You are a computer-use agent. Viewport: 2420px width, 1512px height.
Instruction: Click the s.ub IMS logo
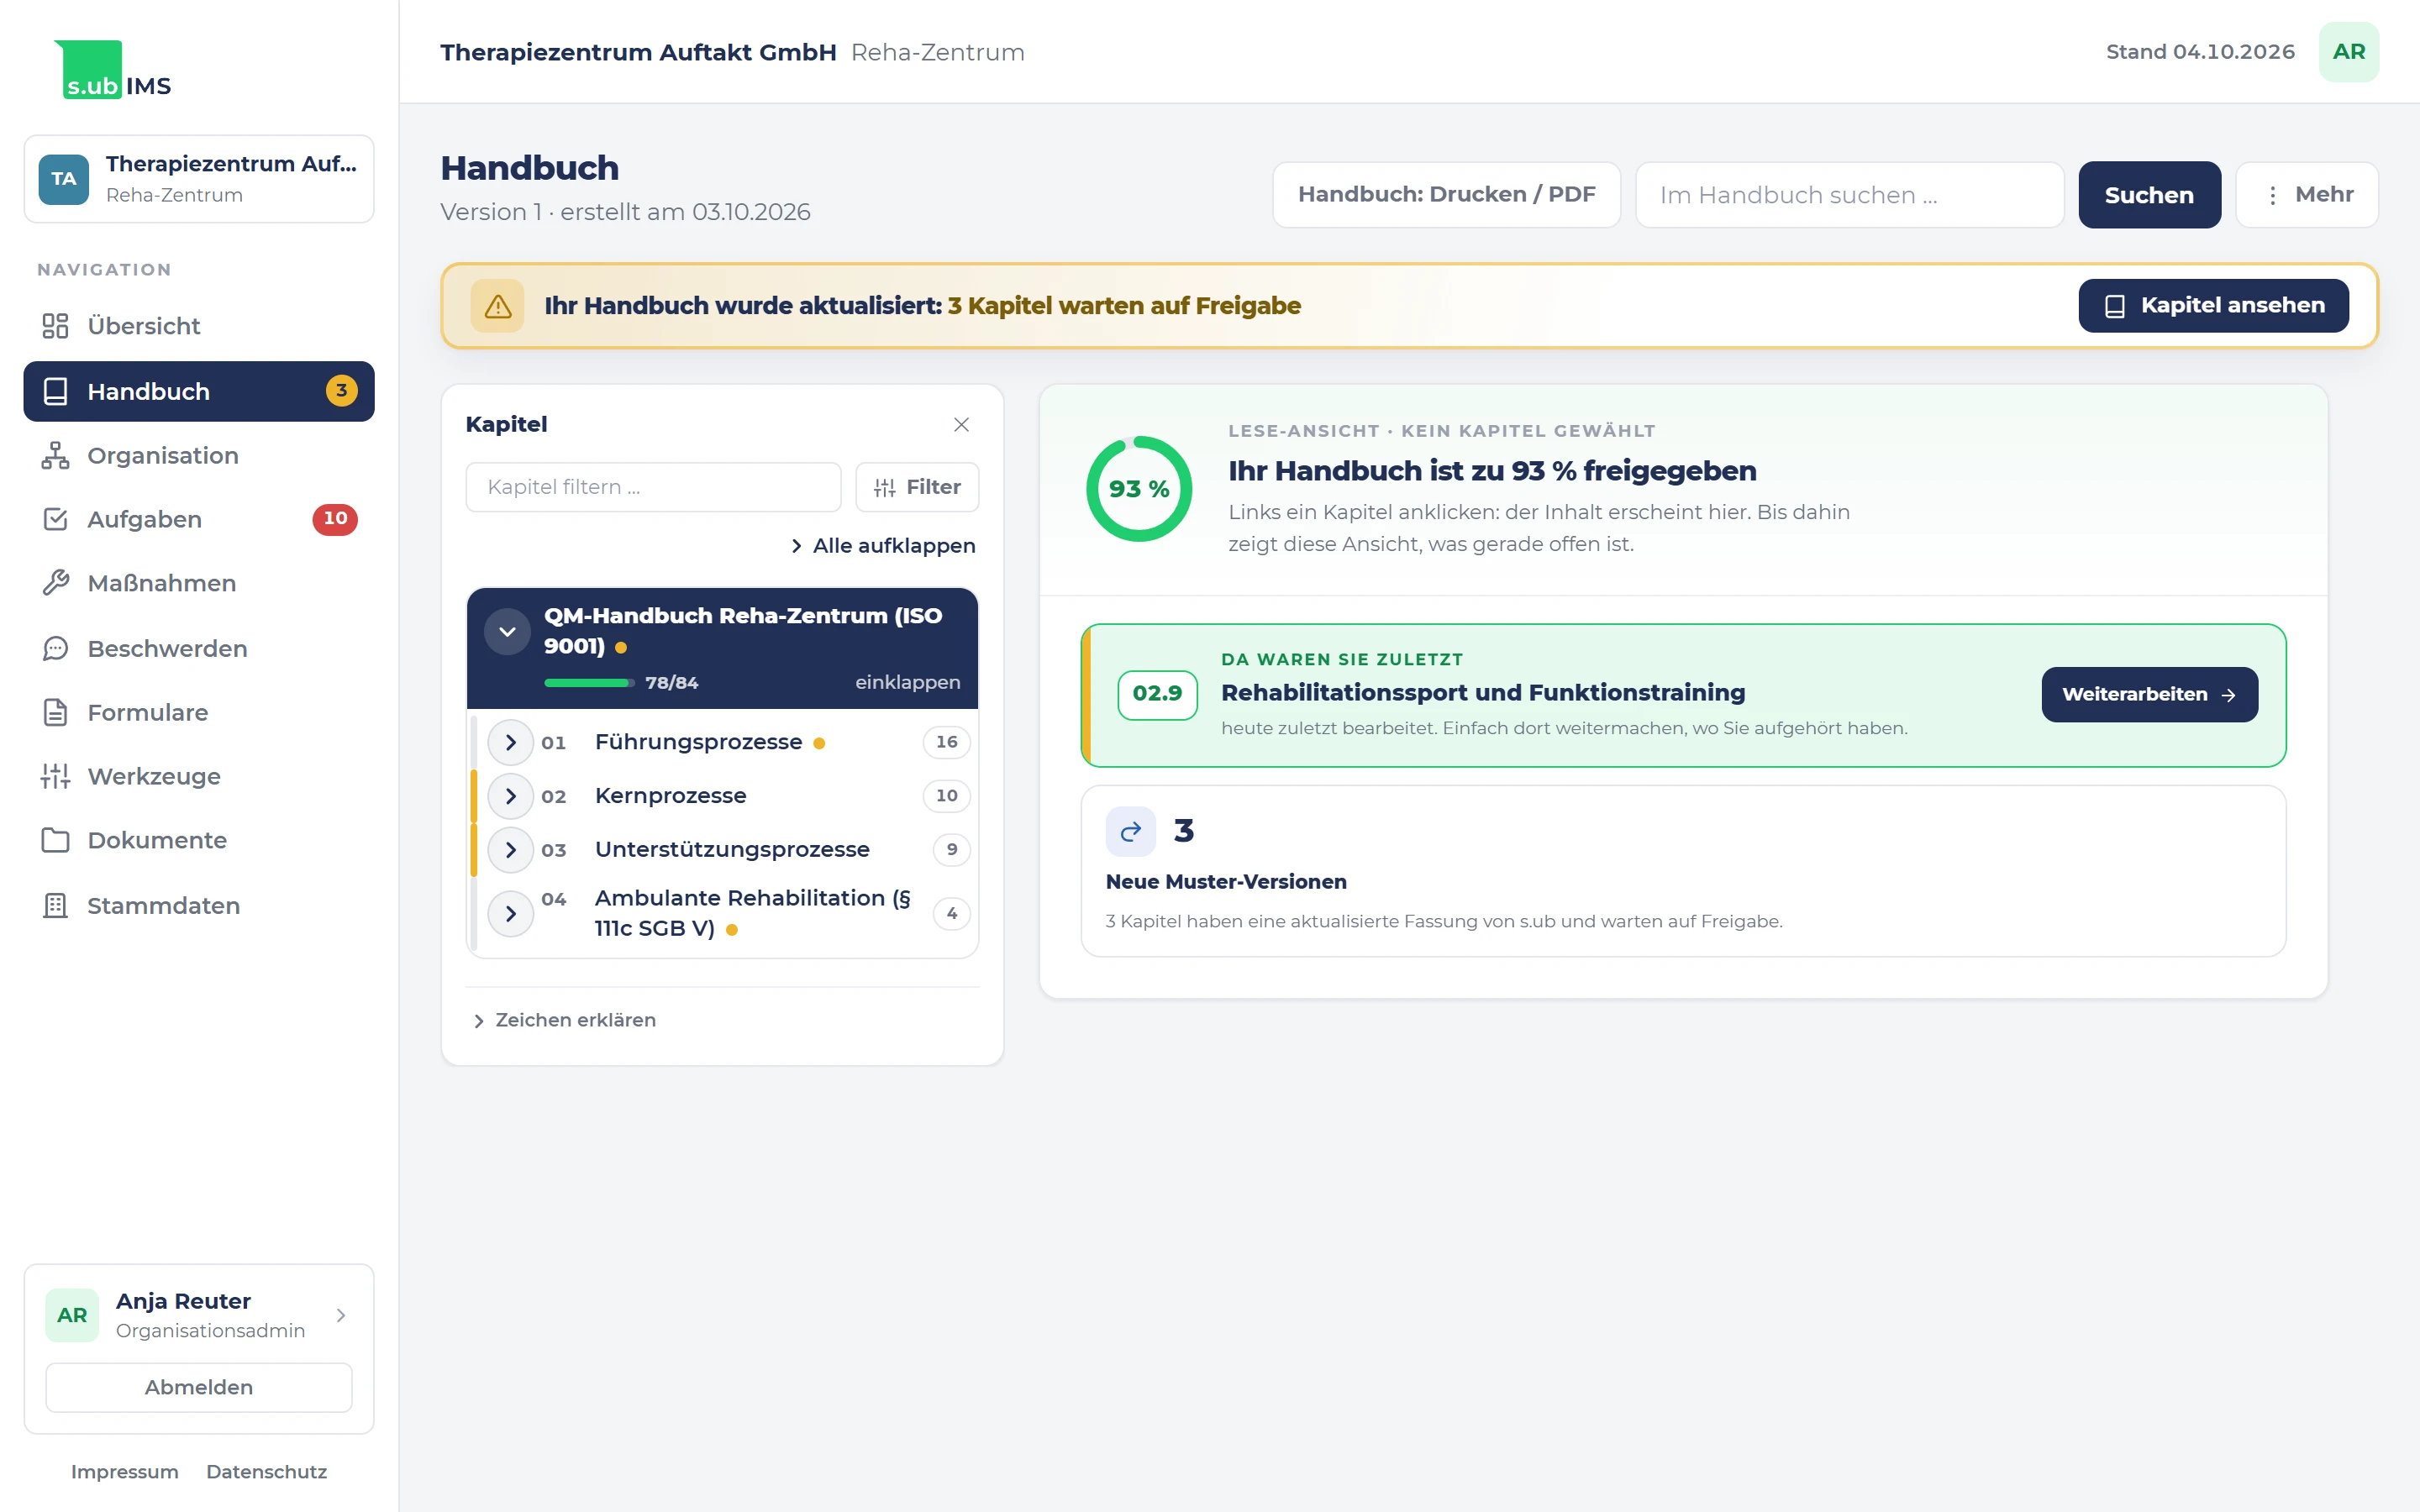click(x=113, y=70)
